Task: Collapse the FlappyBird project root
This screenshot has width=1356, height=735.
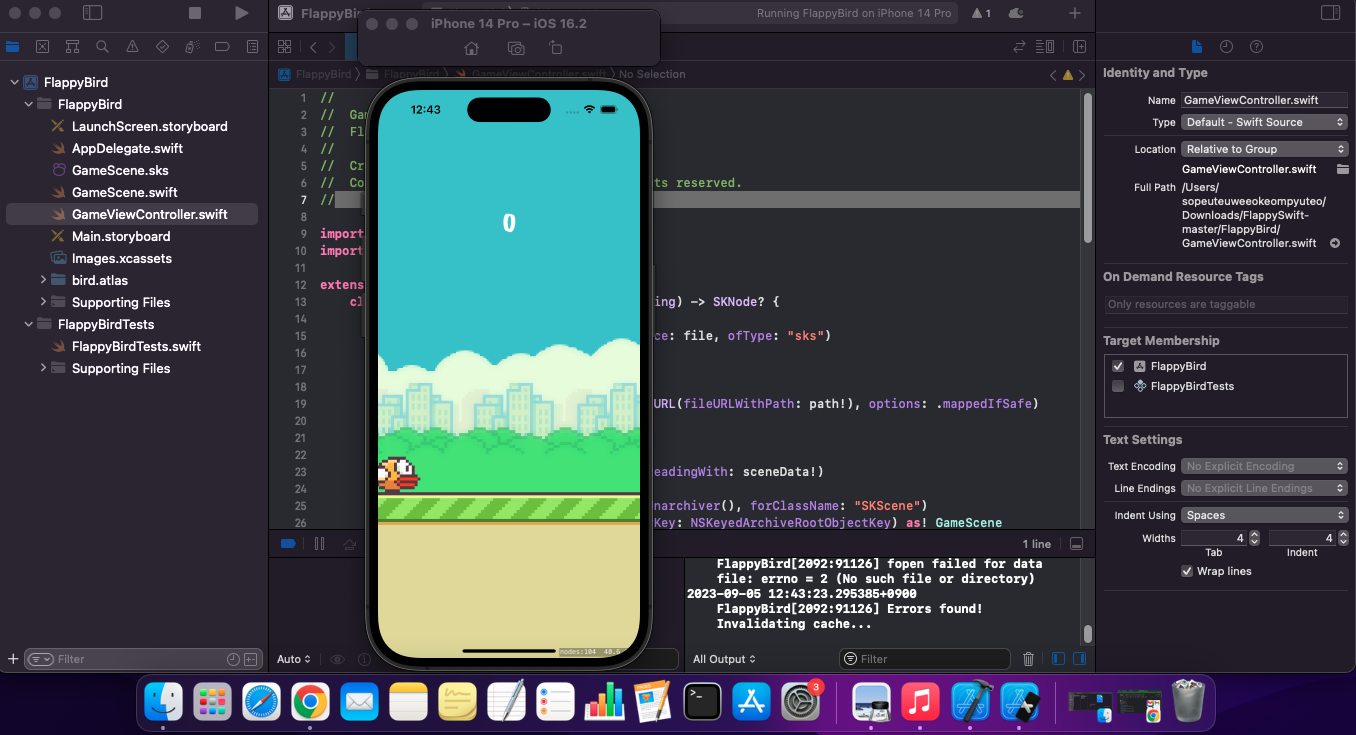Action: click(x=14, y=82)
